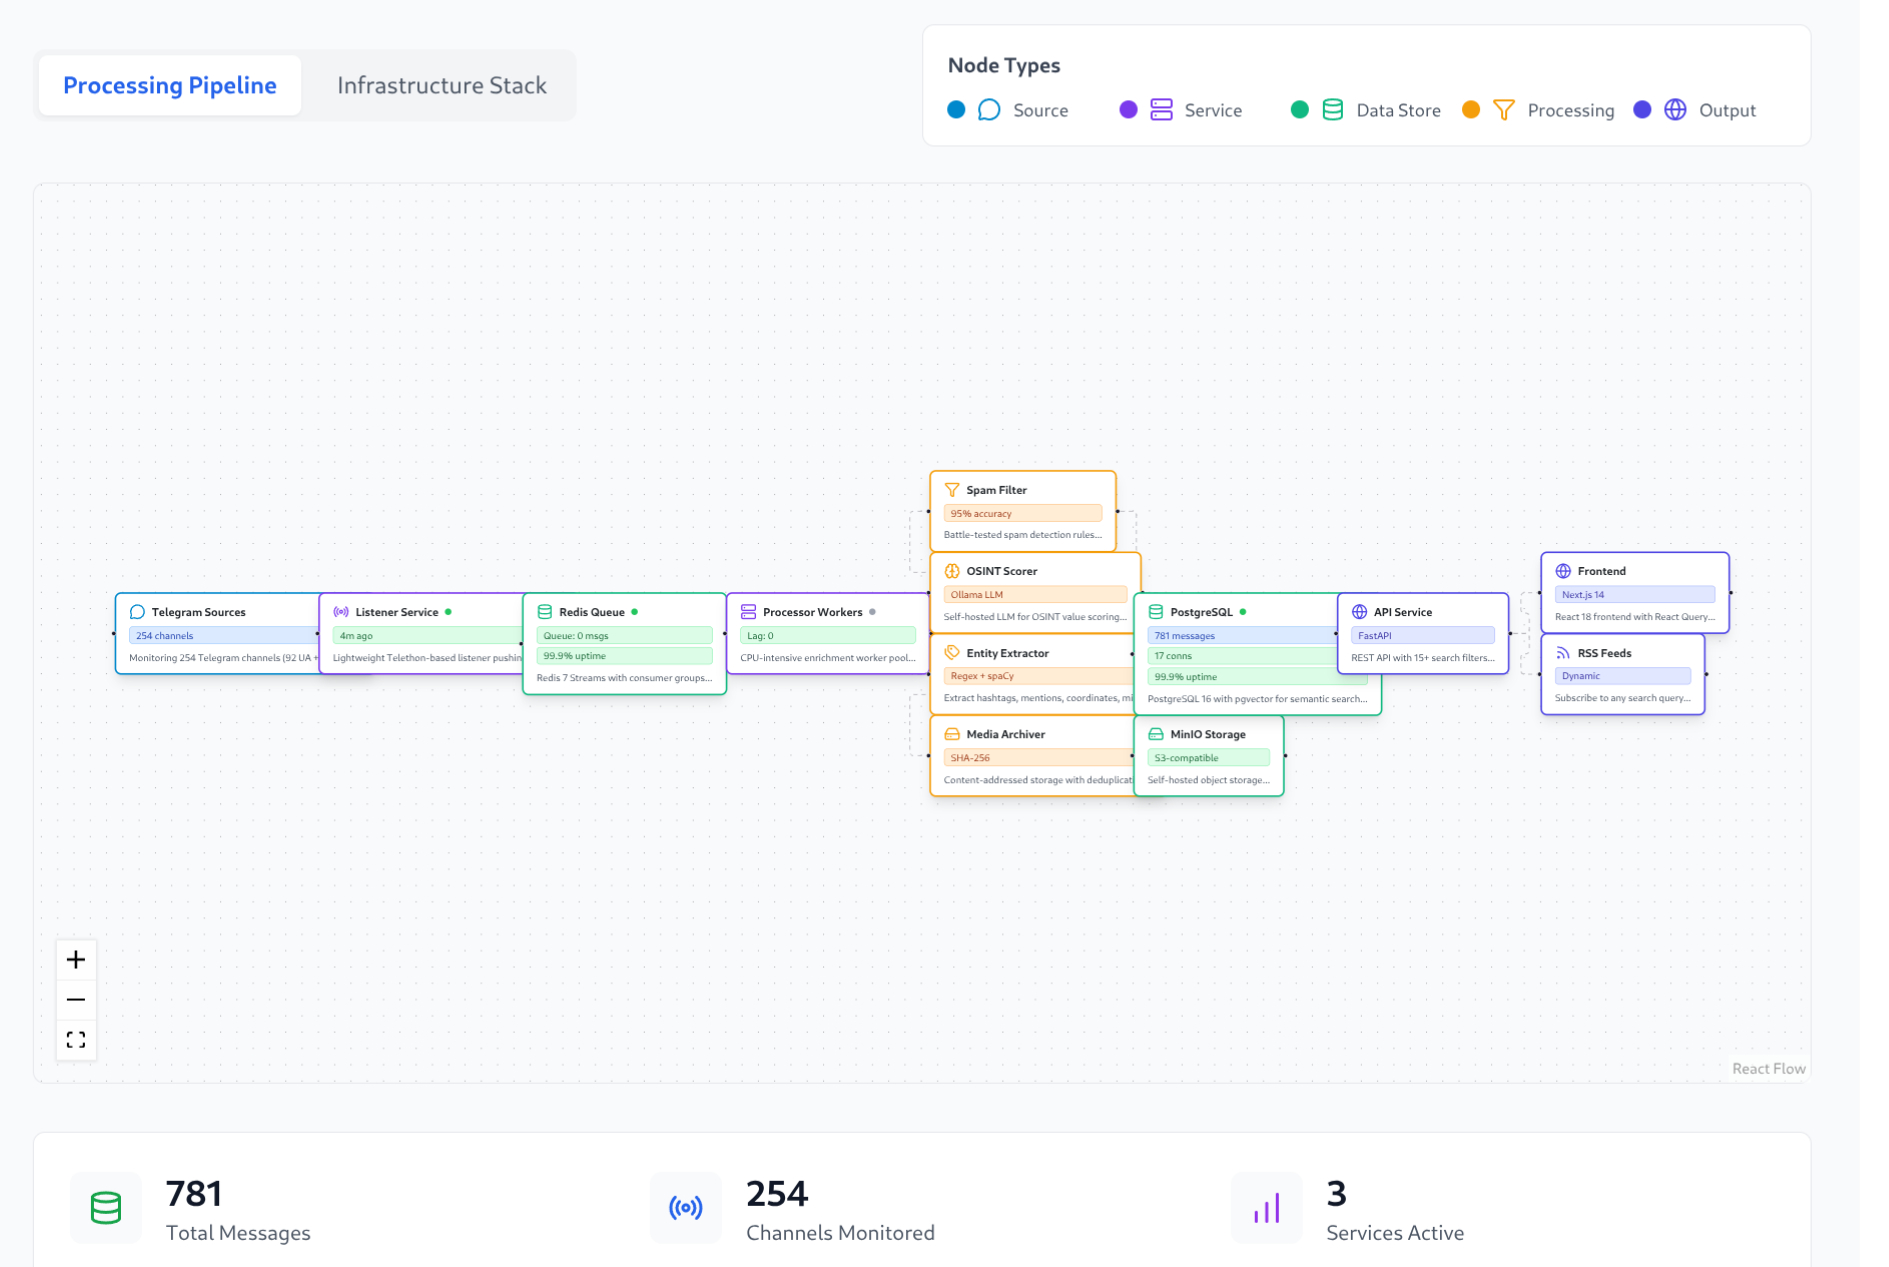
Task: Click the orange Processing legend color dot
Action: pyautogui.click(x=1470, y=110)
